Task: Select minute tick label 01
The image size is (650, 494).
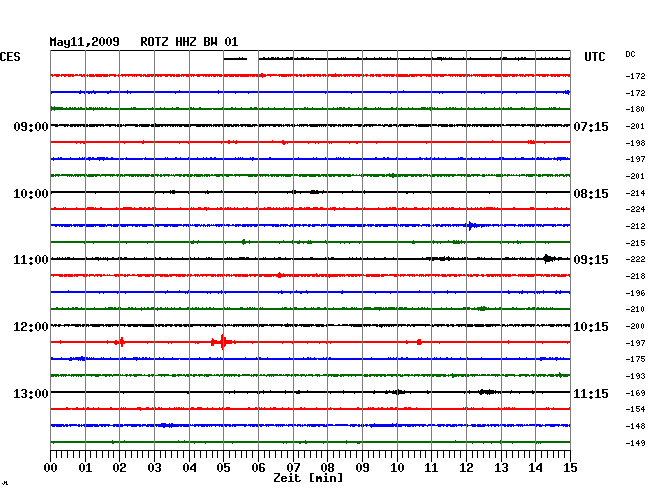Action: [85, 468]
